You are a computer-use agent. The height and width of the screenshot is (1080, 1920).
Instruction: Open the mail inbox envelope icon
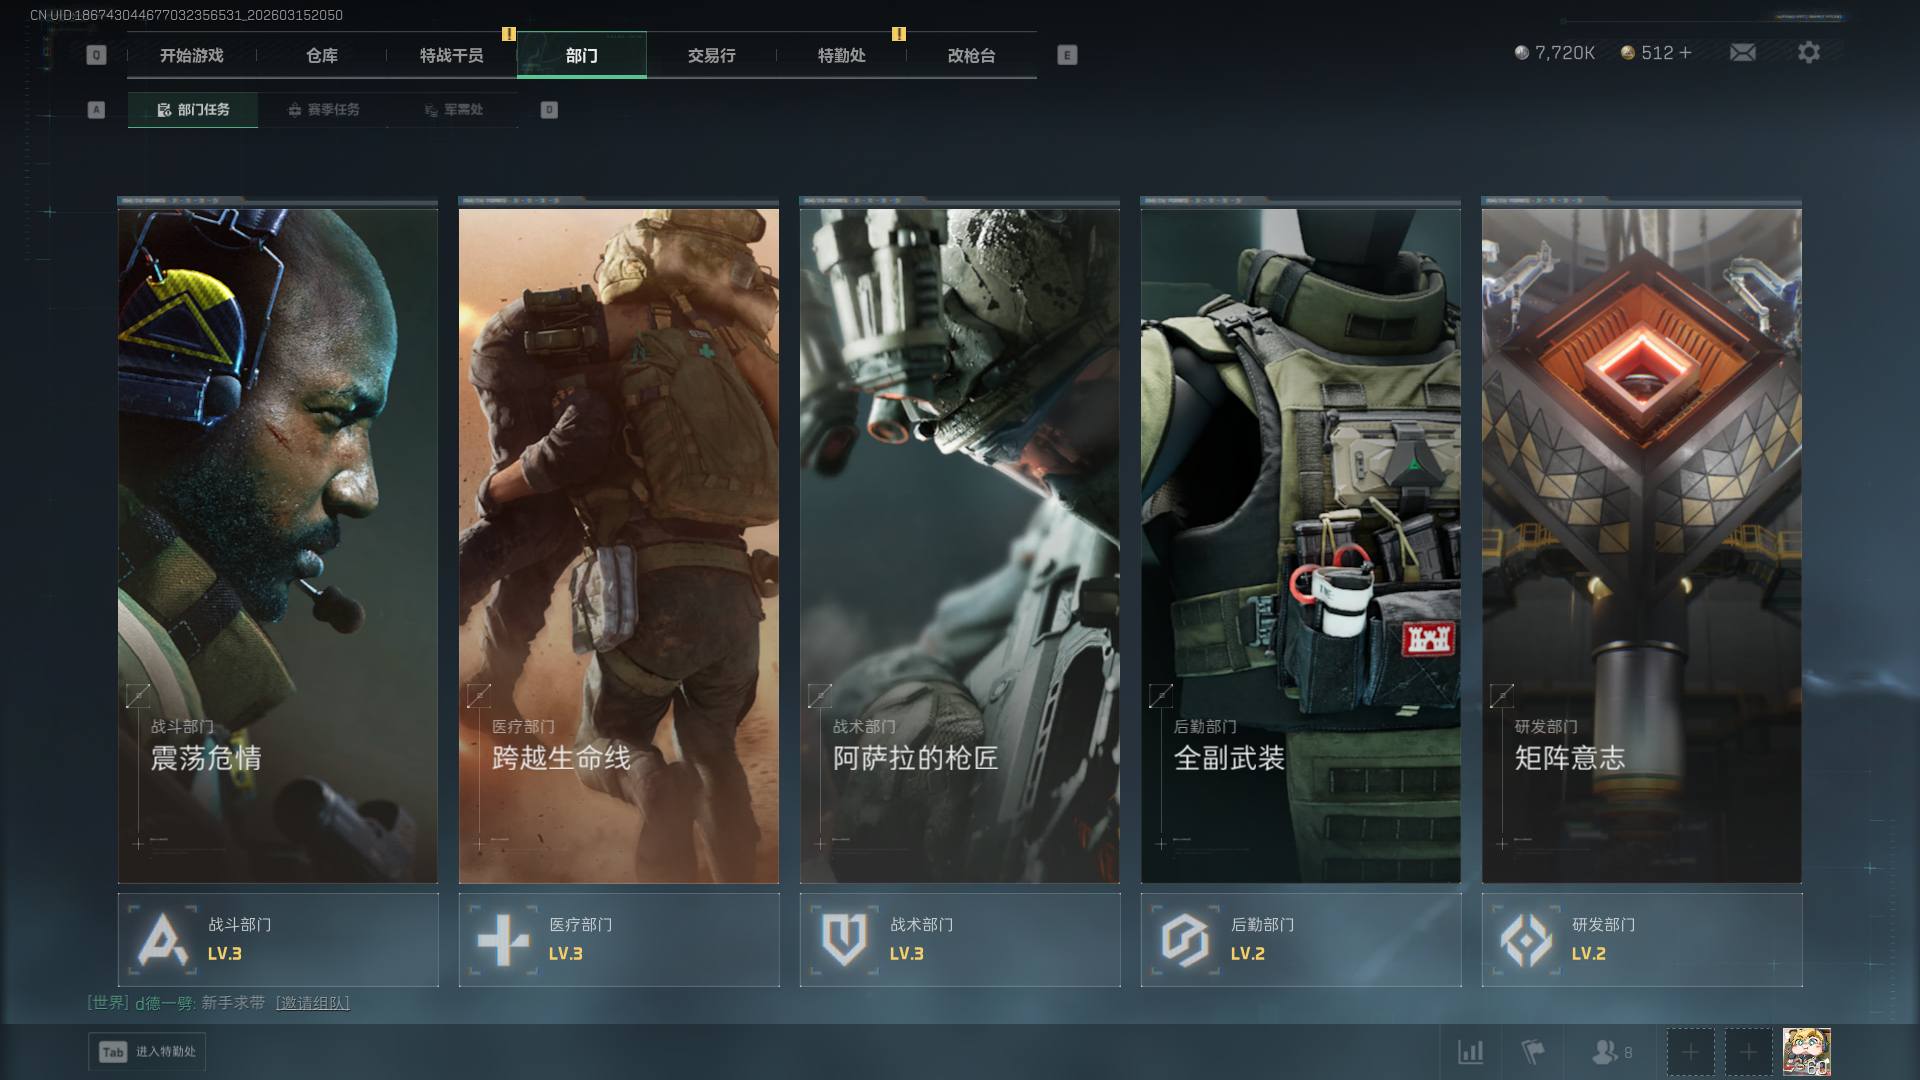pyautogui.click(x=1742, y=53)
